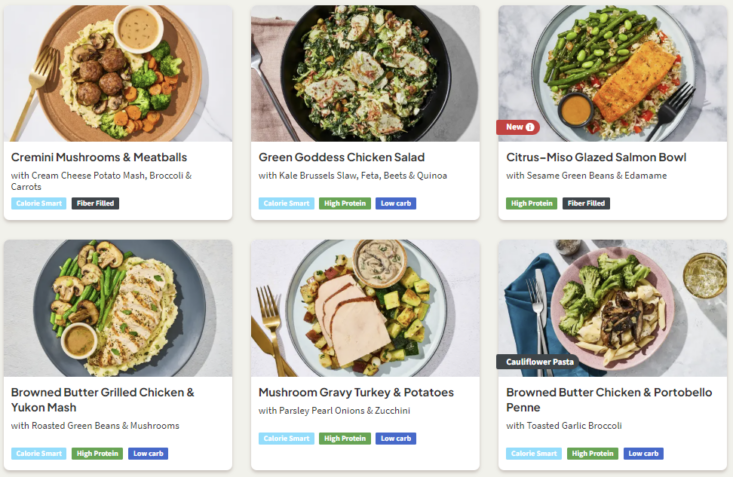Open Browned Butter Chicken Portobello Penne photo
This screenshot has height=477, width=733.
coord(612,308)
